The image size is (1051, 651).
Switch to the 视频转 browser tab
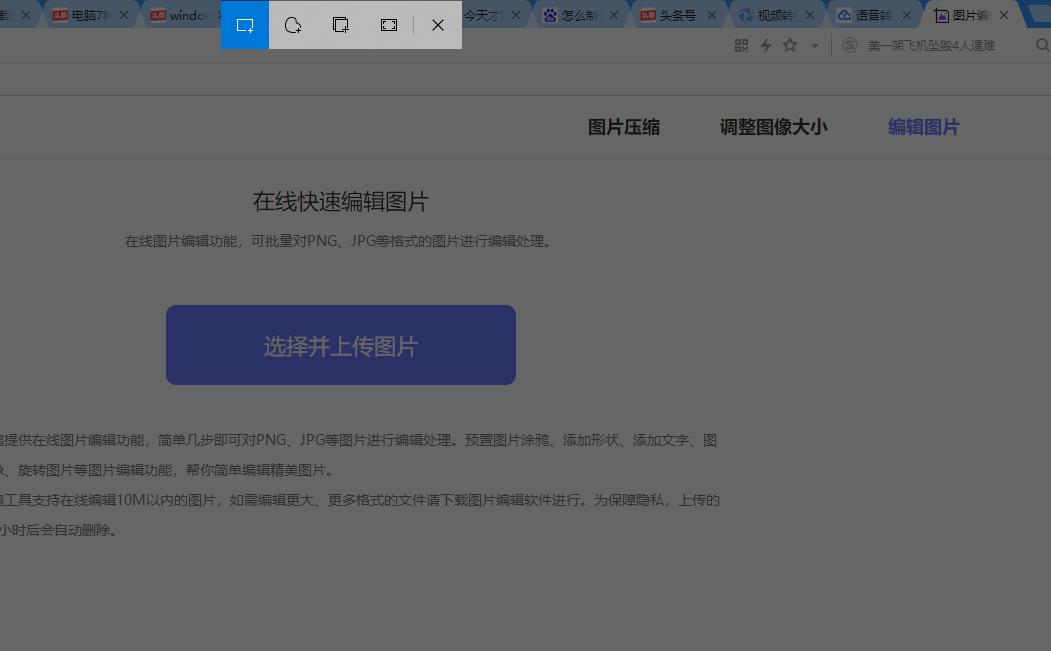click(773, 15)
